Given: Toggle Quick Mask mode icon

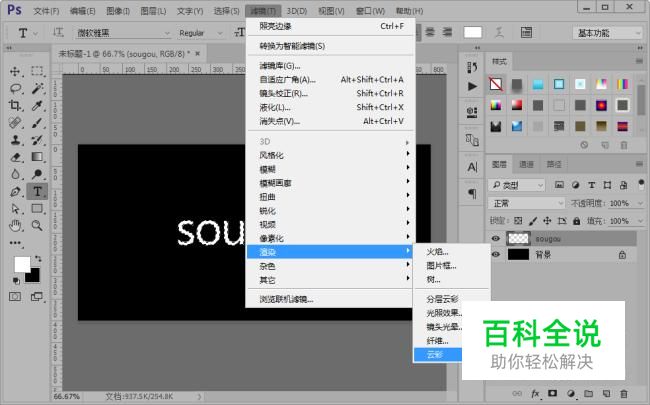Looking at the screenshot, I should tap(15, 297).
